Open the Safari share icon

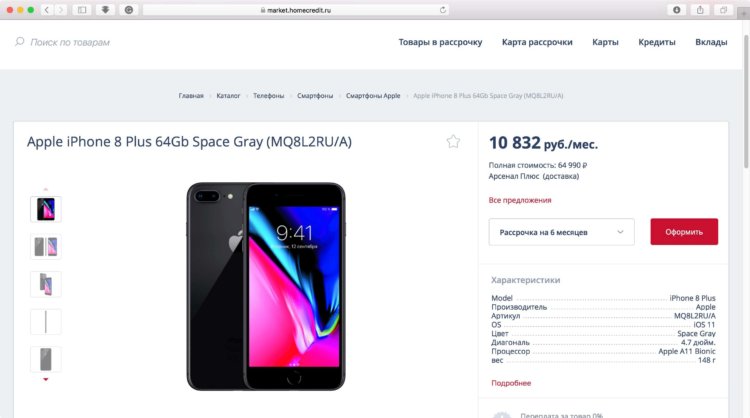(700, 10)
